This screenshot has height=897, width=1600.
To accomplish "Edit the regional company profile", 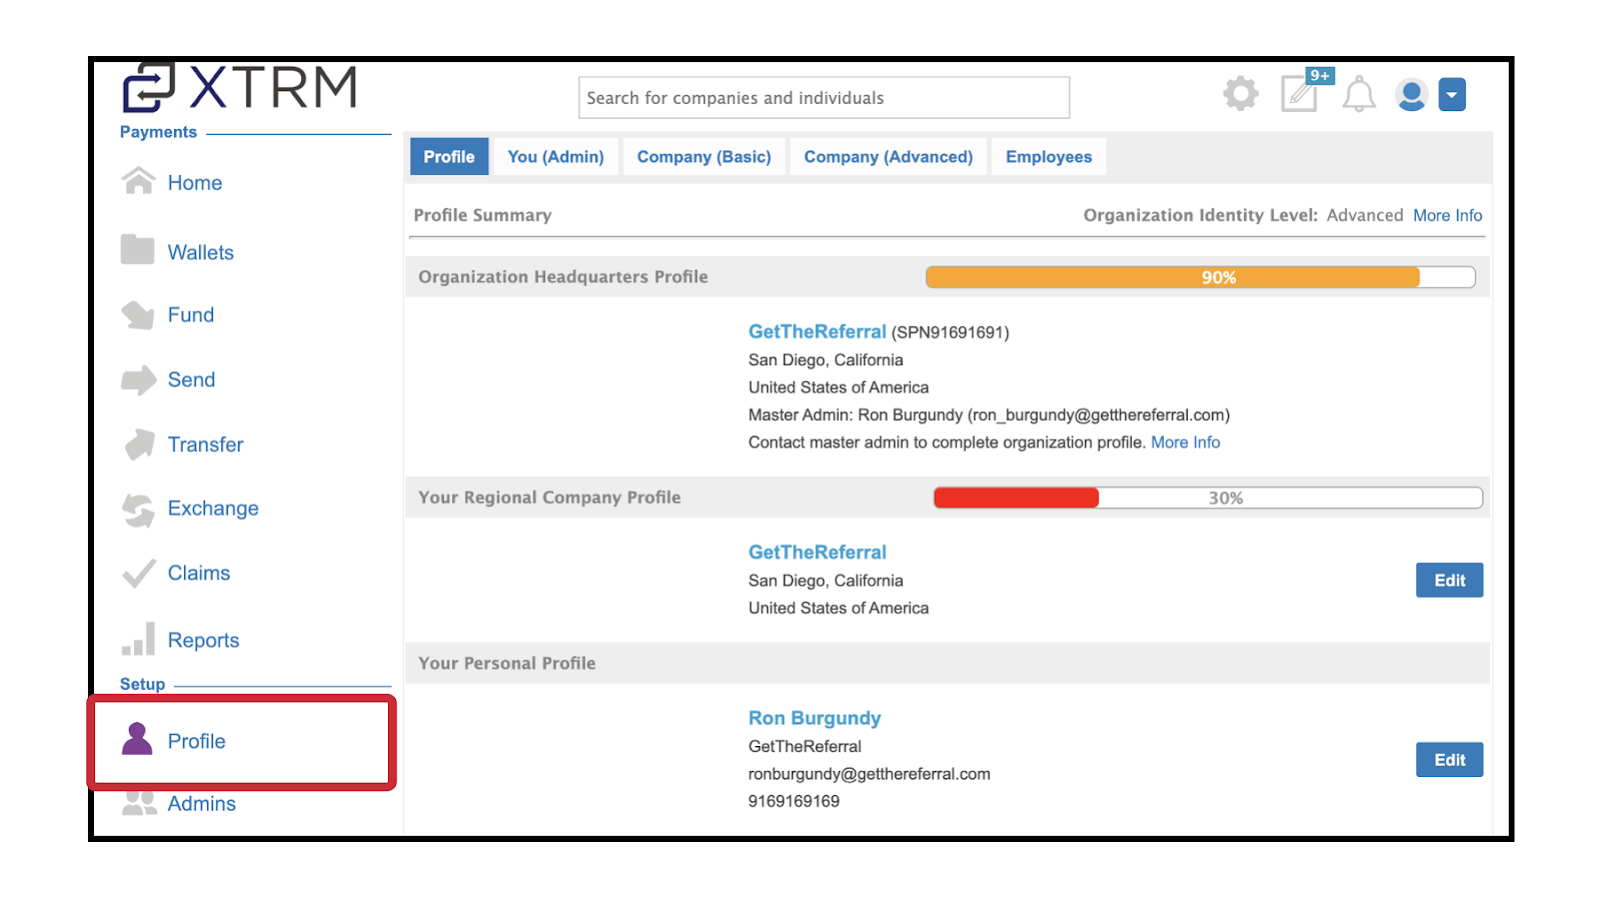I will pyautogui.click(x=1449, y=580).
